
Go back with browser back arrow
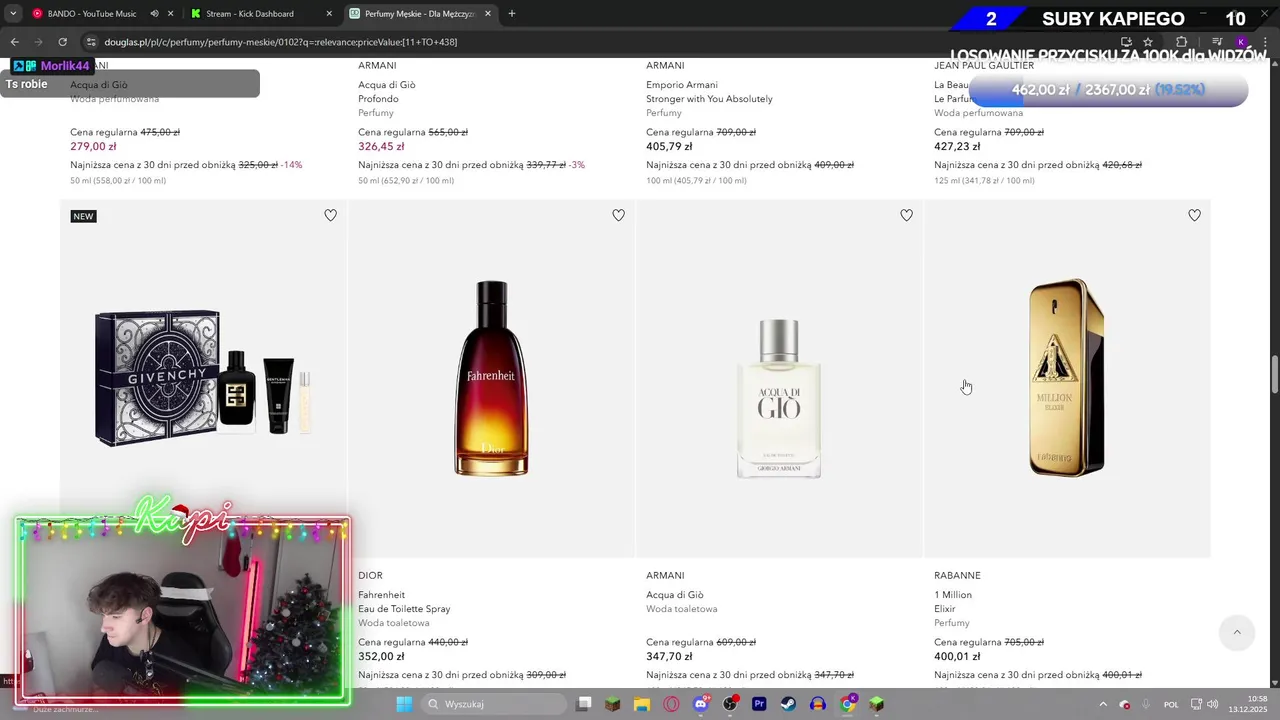14,42
